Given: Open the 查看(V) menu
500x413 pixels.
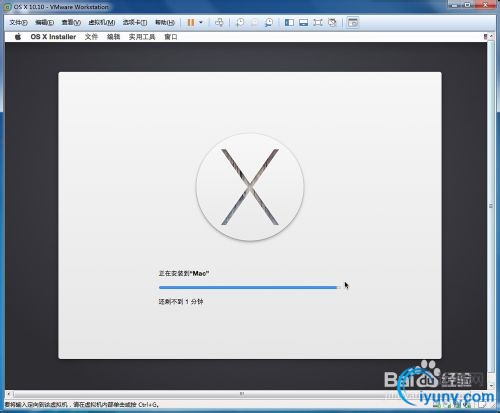Looking at the screenshot, I should coord(71,22).
